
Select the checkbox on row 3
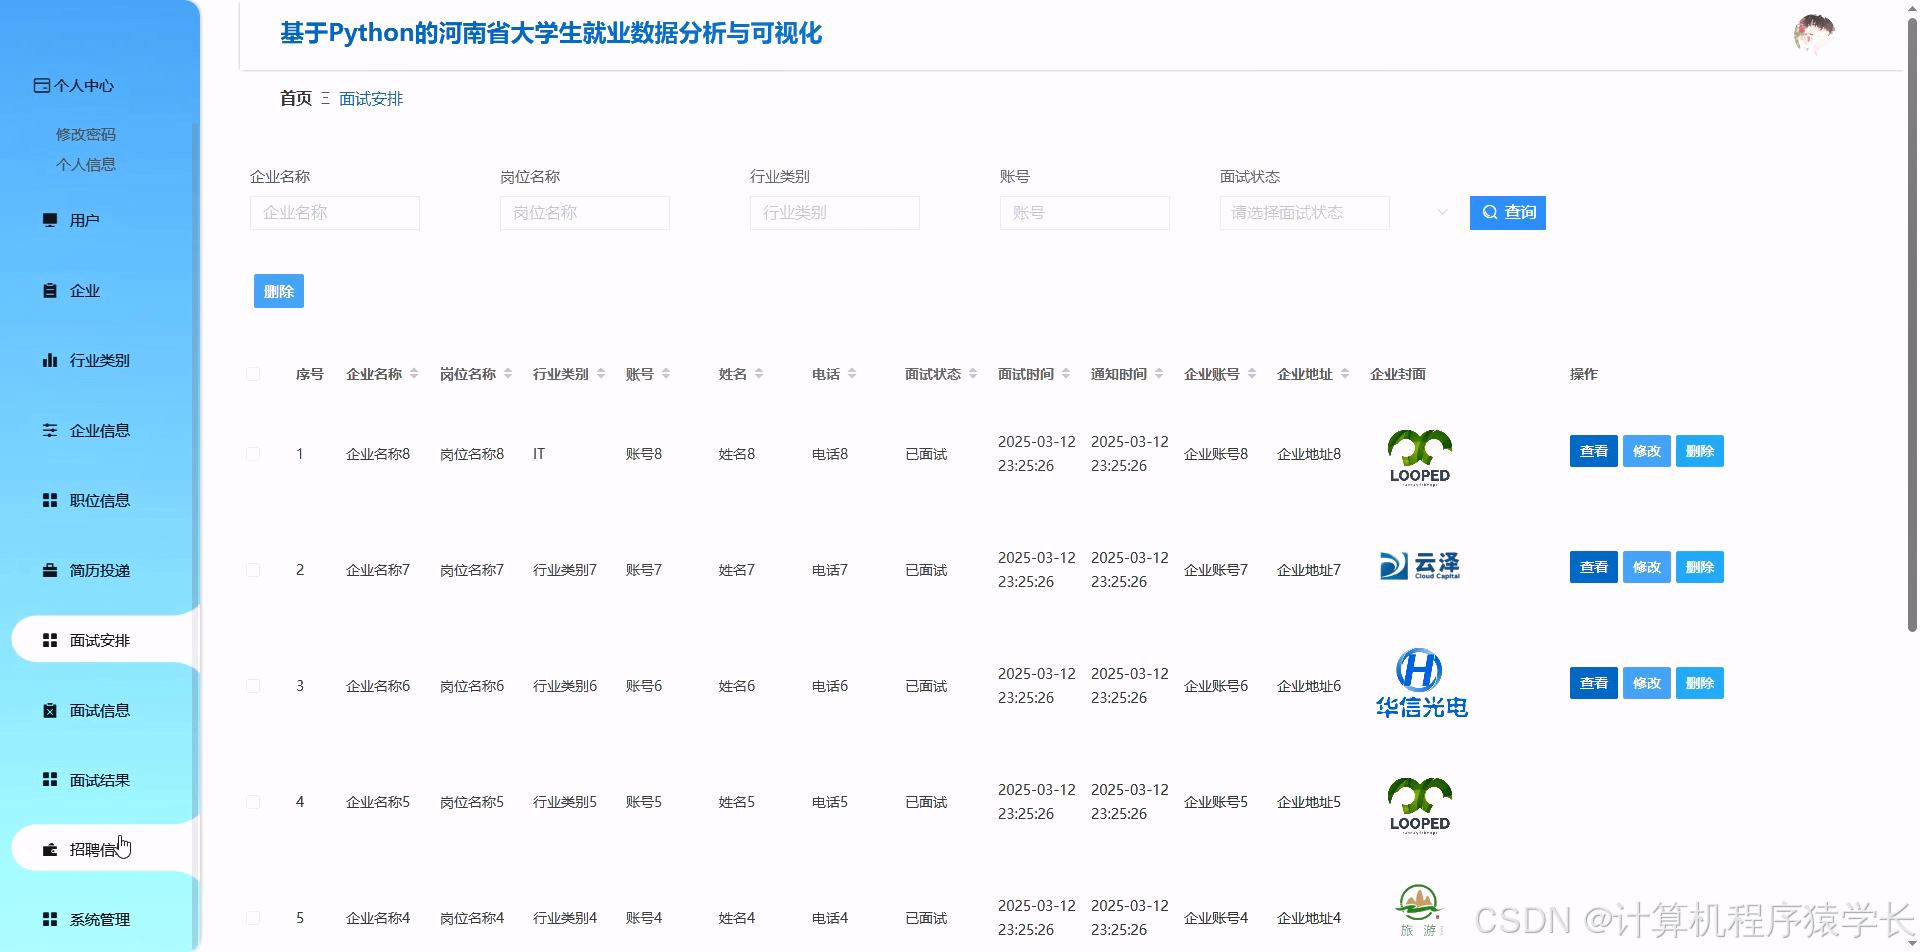click(253, 685)
